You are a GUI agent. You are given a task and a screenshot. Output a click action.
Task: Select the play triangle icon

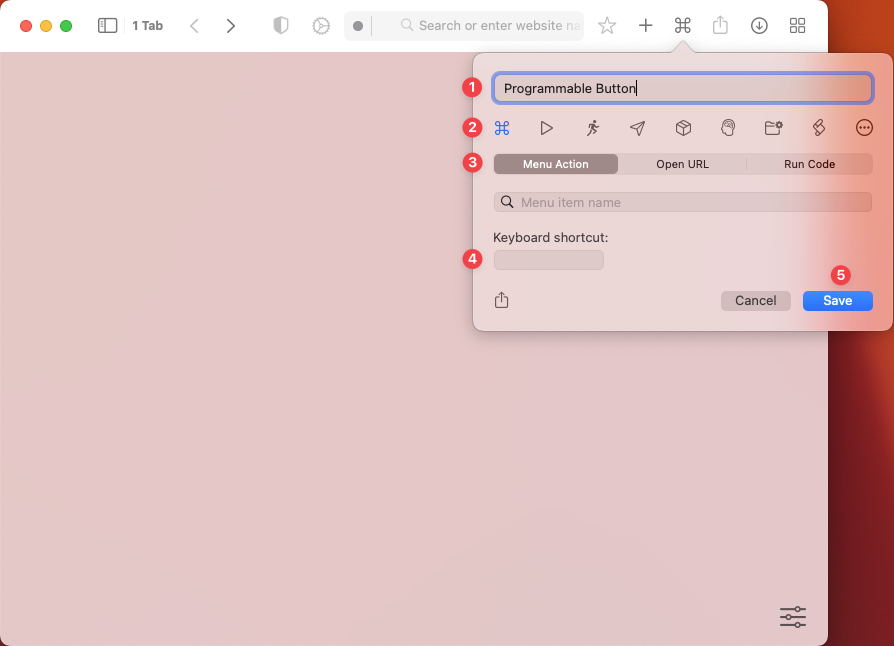(x=546, y=128)
